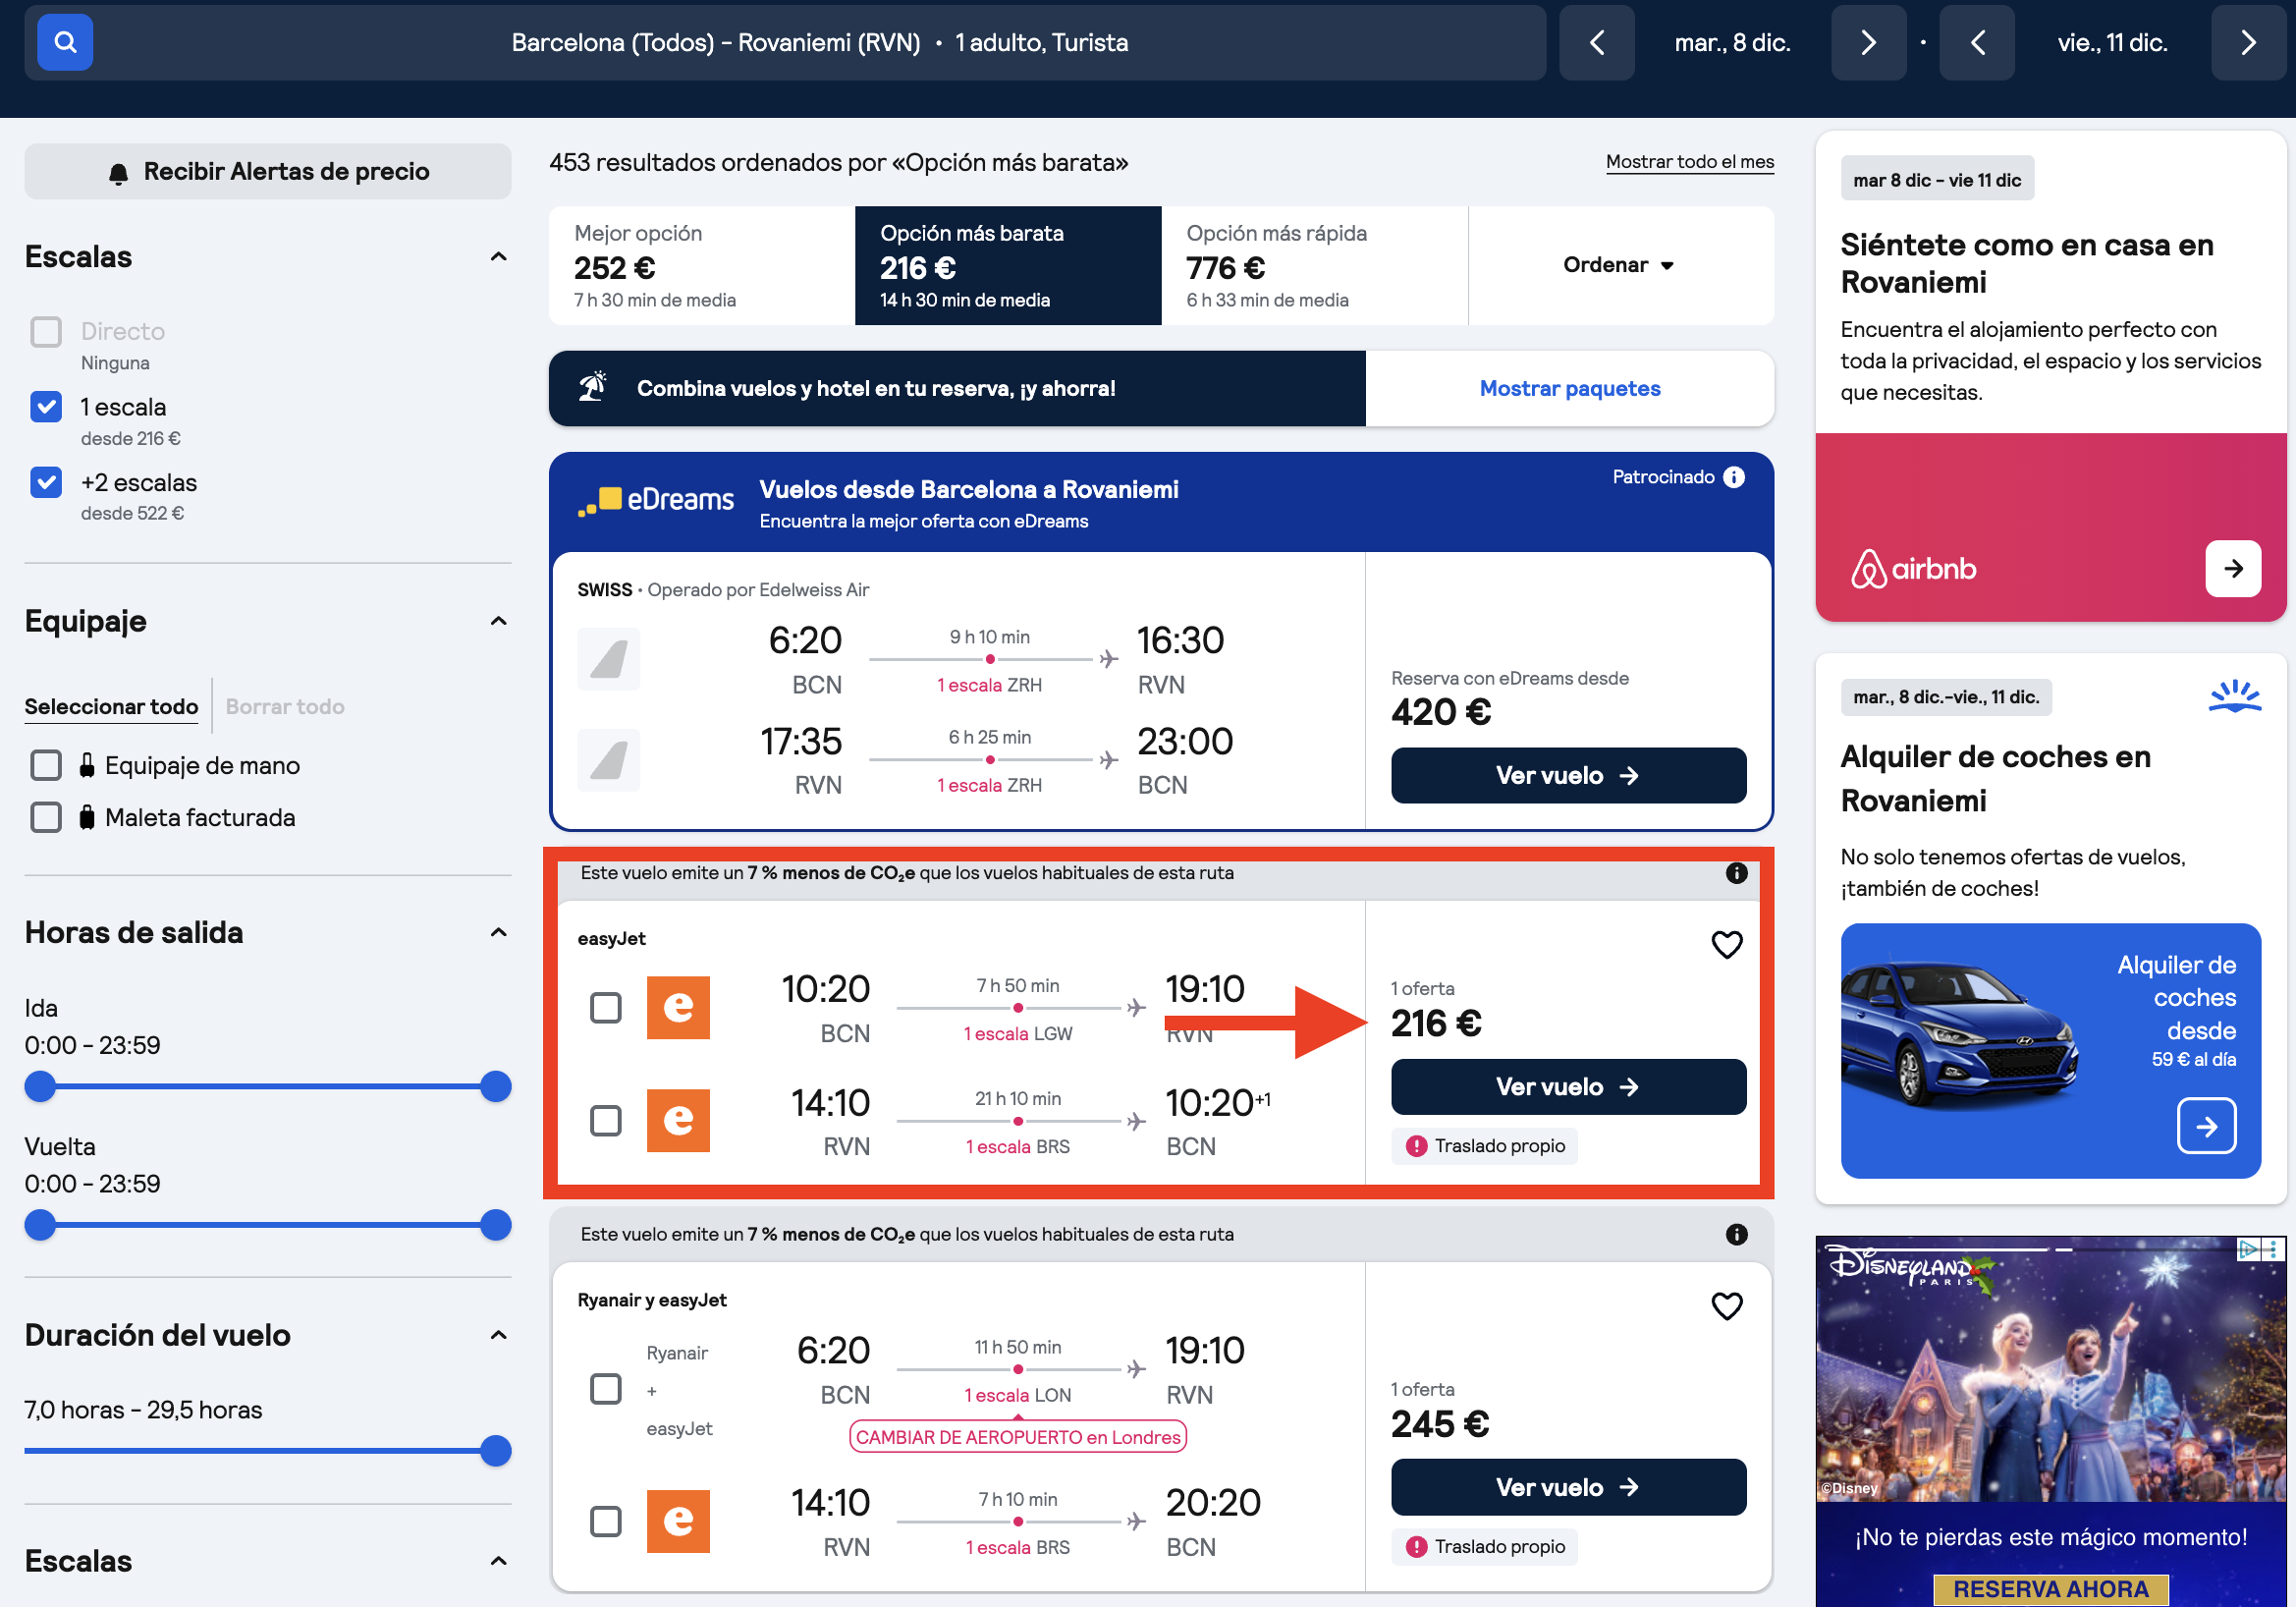Viewport: 2296px width, 1607px height.
Task: Save the 245 € flight with heart icon
Action: point(1726,1305)
